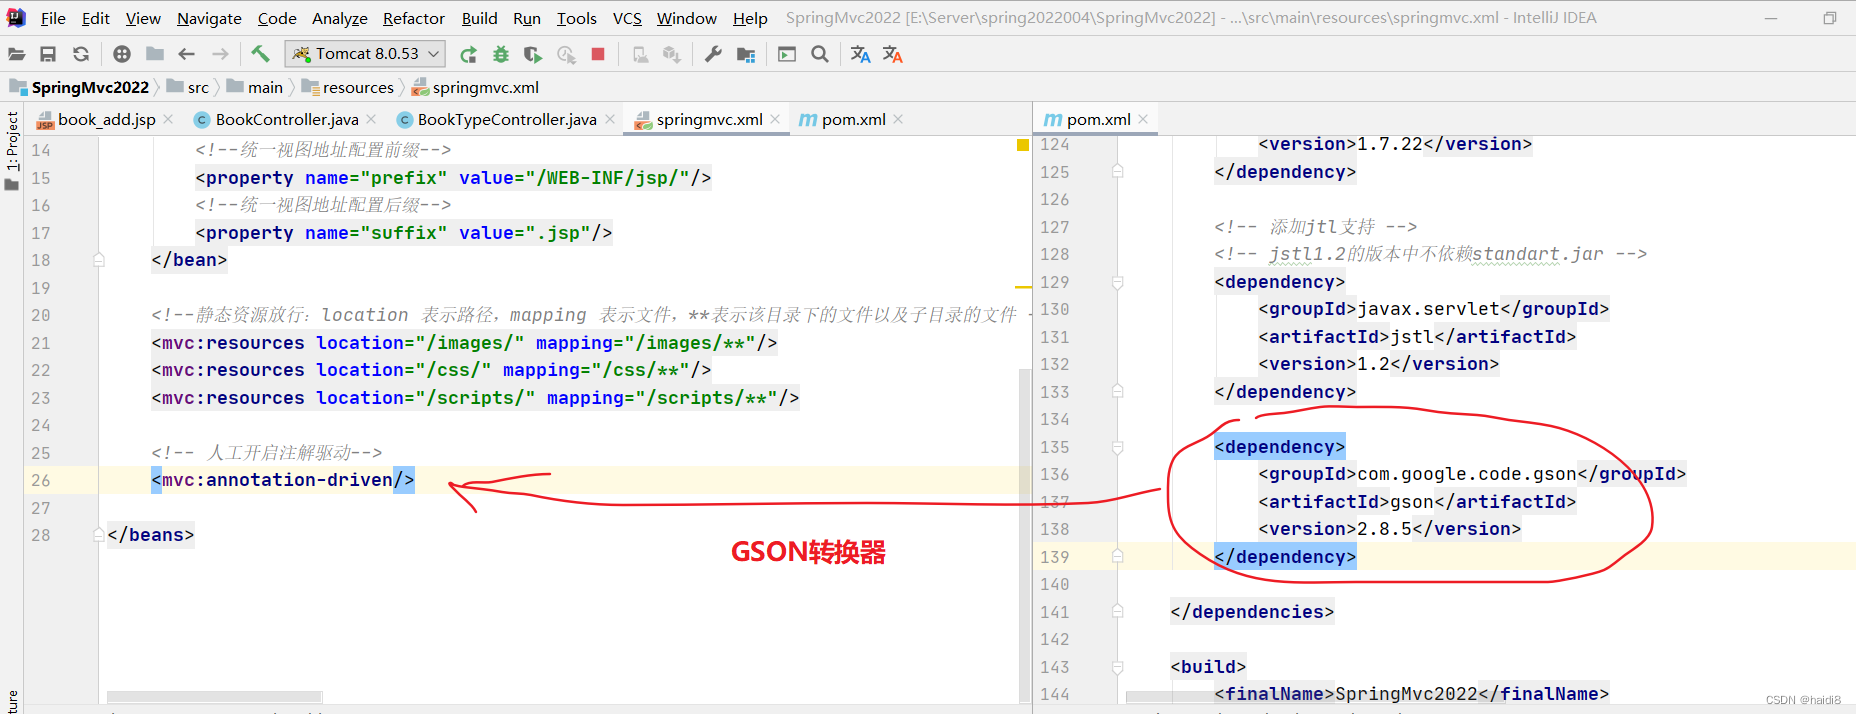Open Search Everywhere magnifier icon
Viewport: 1856px width, 714px height.
[x=820, y=54]
